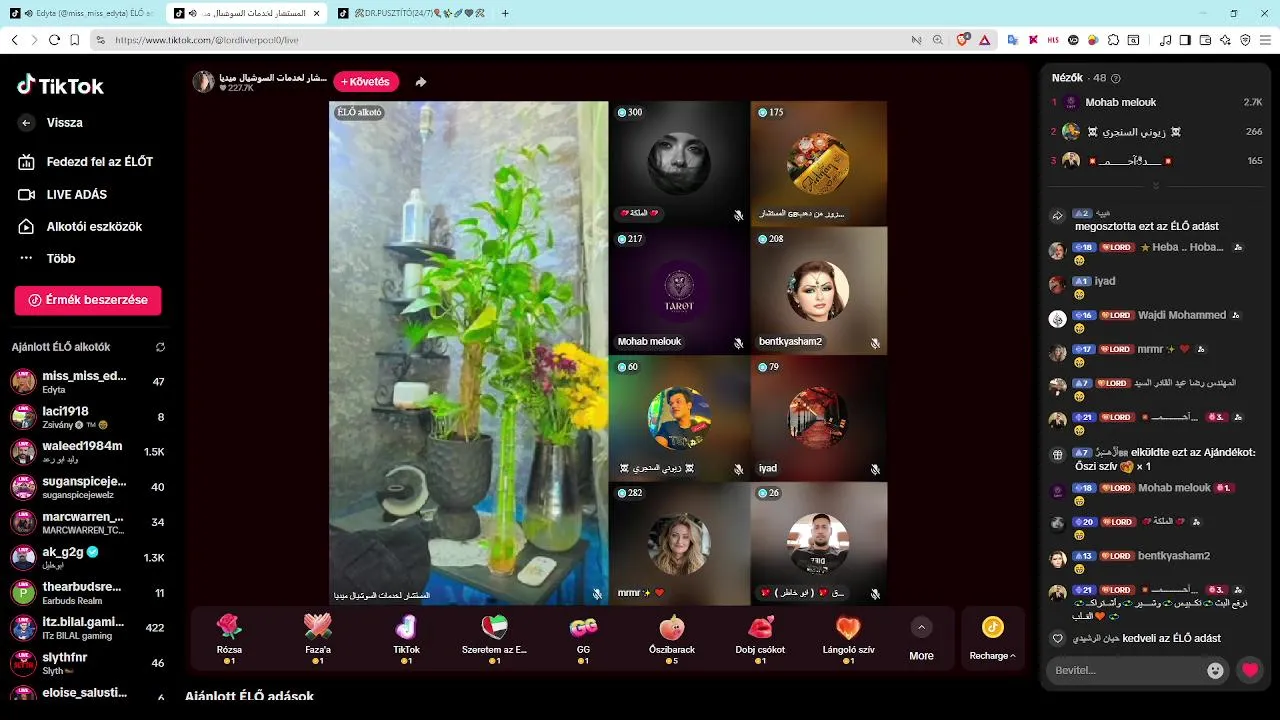Open miss_miss_ed... recommended live creator
Image resolution: width=1280 pixels, height=720 pixels.
88,382
